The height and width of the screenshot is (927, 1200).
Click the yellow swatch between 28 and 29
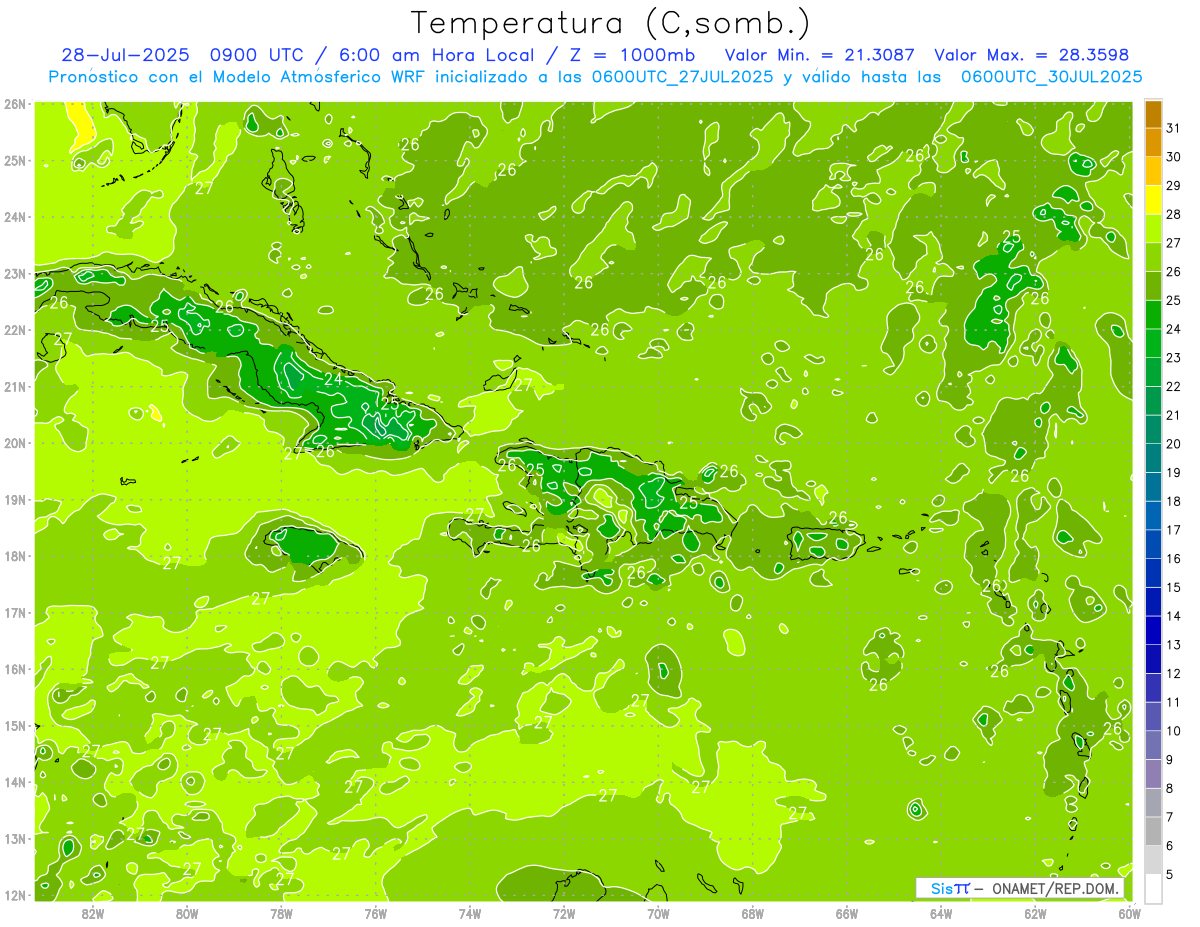(x=1153, y=200)
